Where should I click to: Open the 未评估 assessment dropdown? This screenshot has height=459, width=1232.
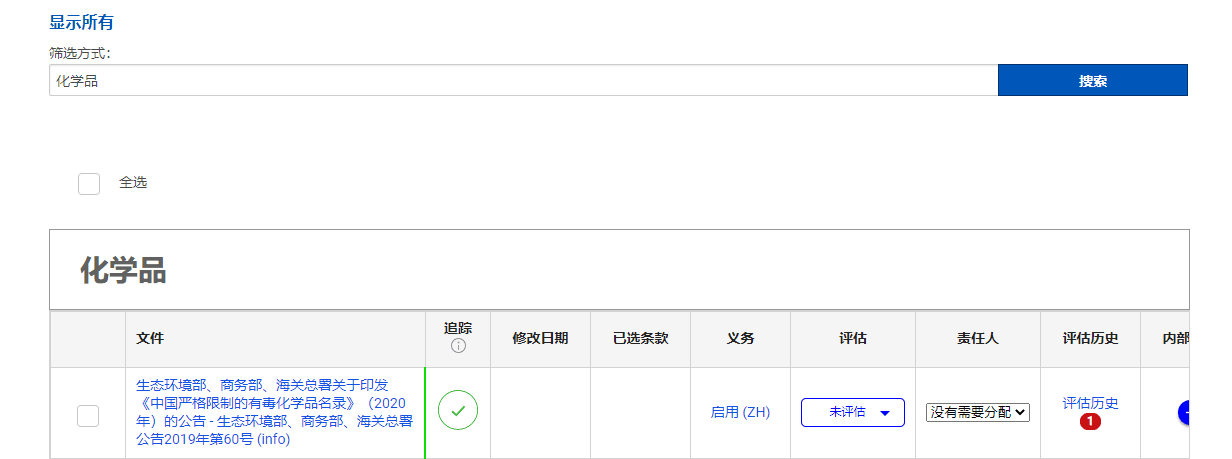tap(852, 412)
